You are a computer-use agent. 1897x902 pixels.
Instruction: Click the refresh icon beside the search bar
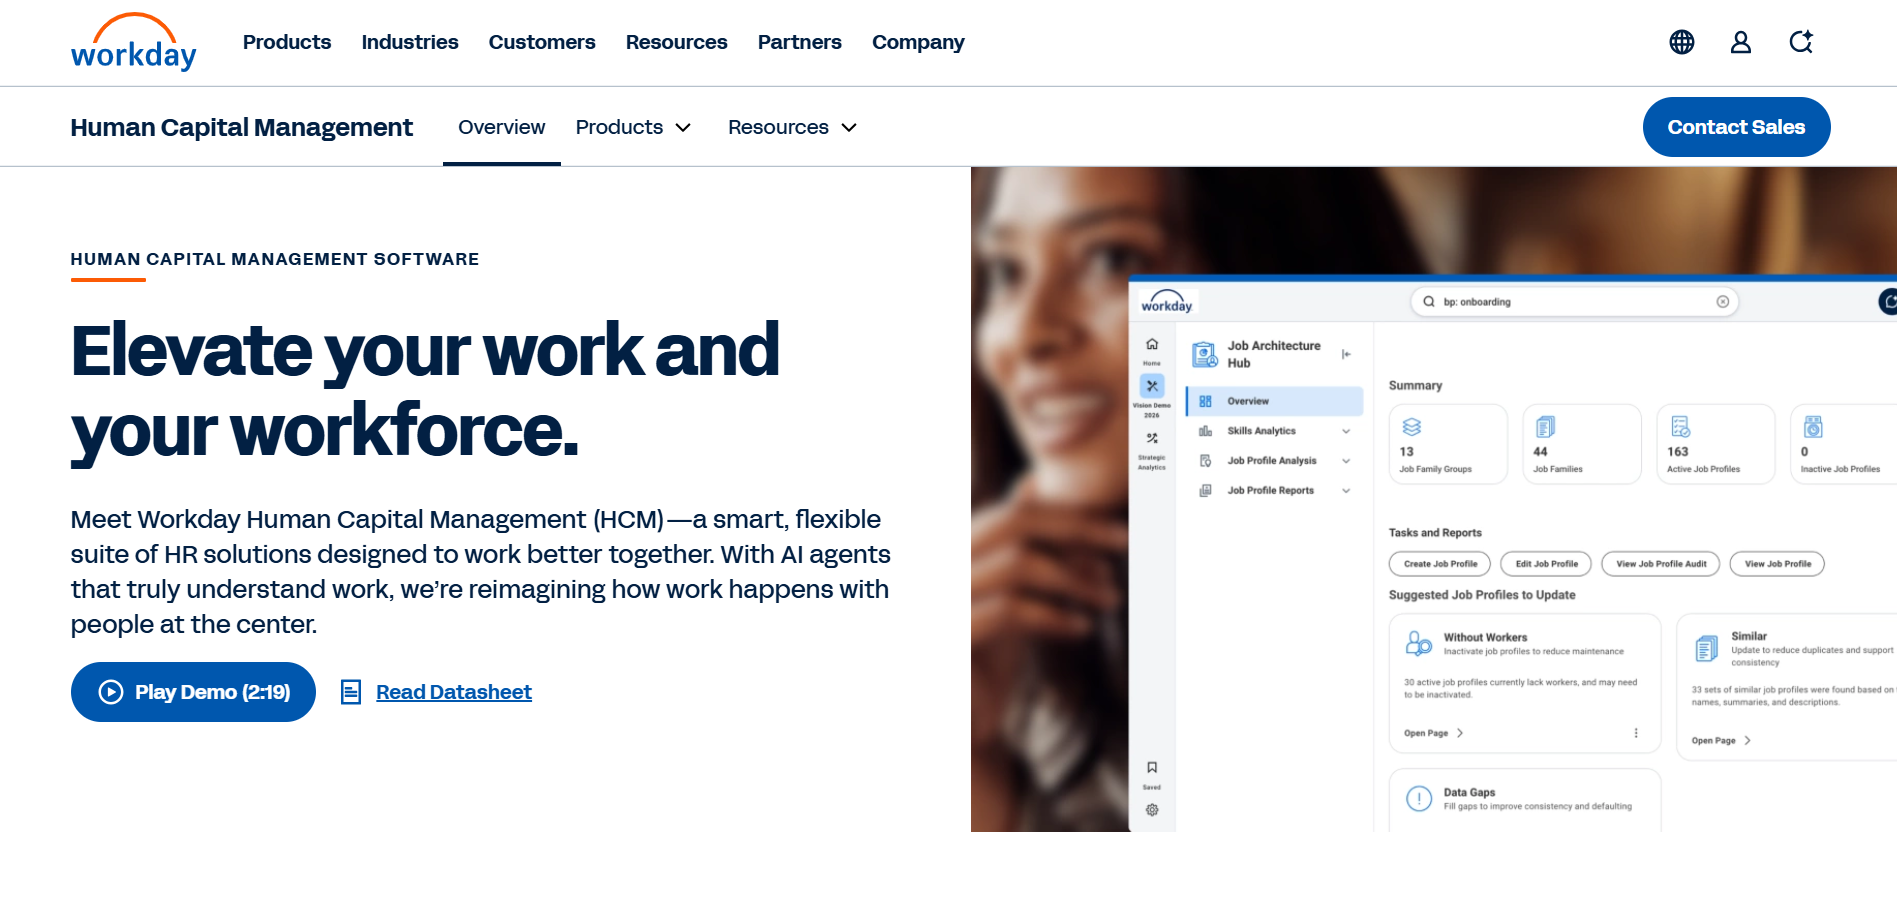(x=1887, y=301)
